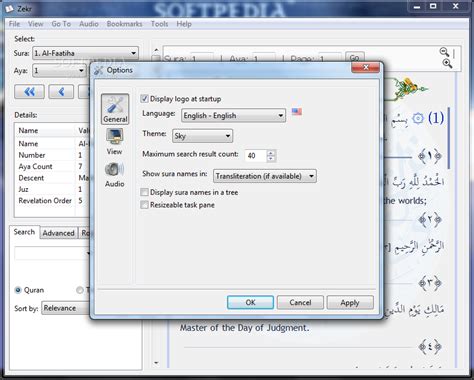This screenshot has height=380, width=474.
Task: Open the Language dropdown
Action: pyautogui.click(x=233, y=116)
